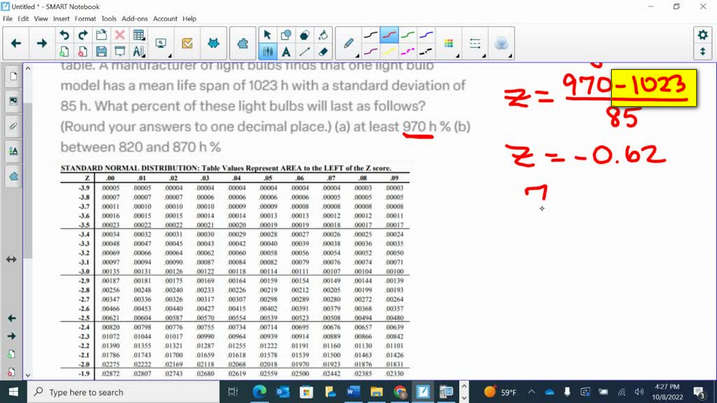Open the View menu
Image resolution: width=717 pixels, height=403 pixels.
(41, 19)
